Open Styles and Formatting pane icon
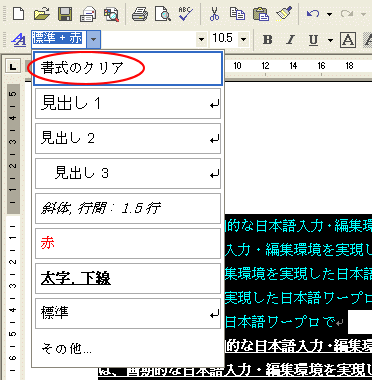The height and width of the screenshot is (380, 372). (x=19, y=40)
